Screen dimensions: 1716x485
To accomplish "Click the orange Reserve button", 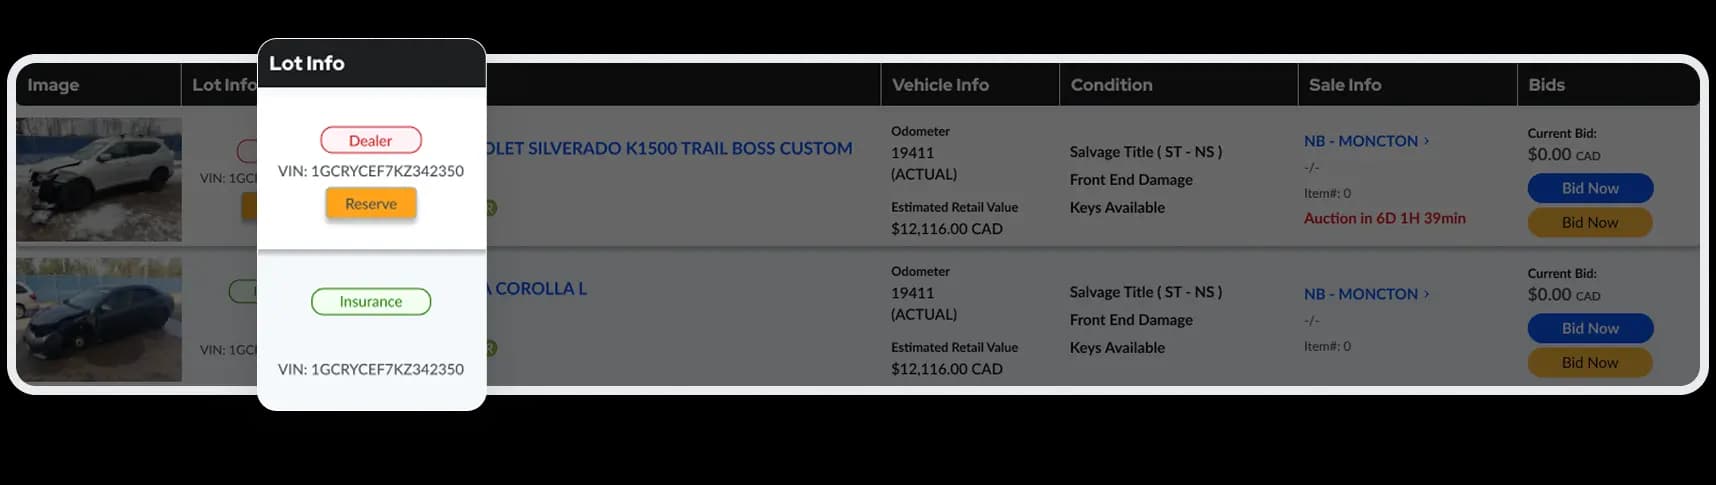I will (x=371, y=204).
